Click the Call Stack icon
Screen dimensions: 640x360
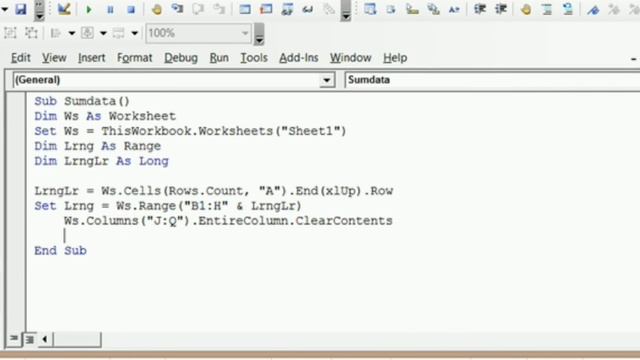click(x=329, y=9)
